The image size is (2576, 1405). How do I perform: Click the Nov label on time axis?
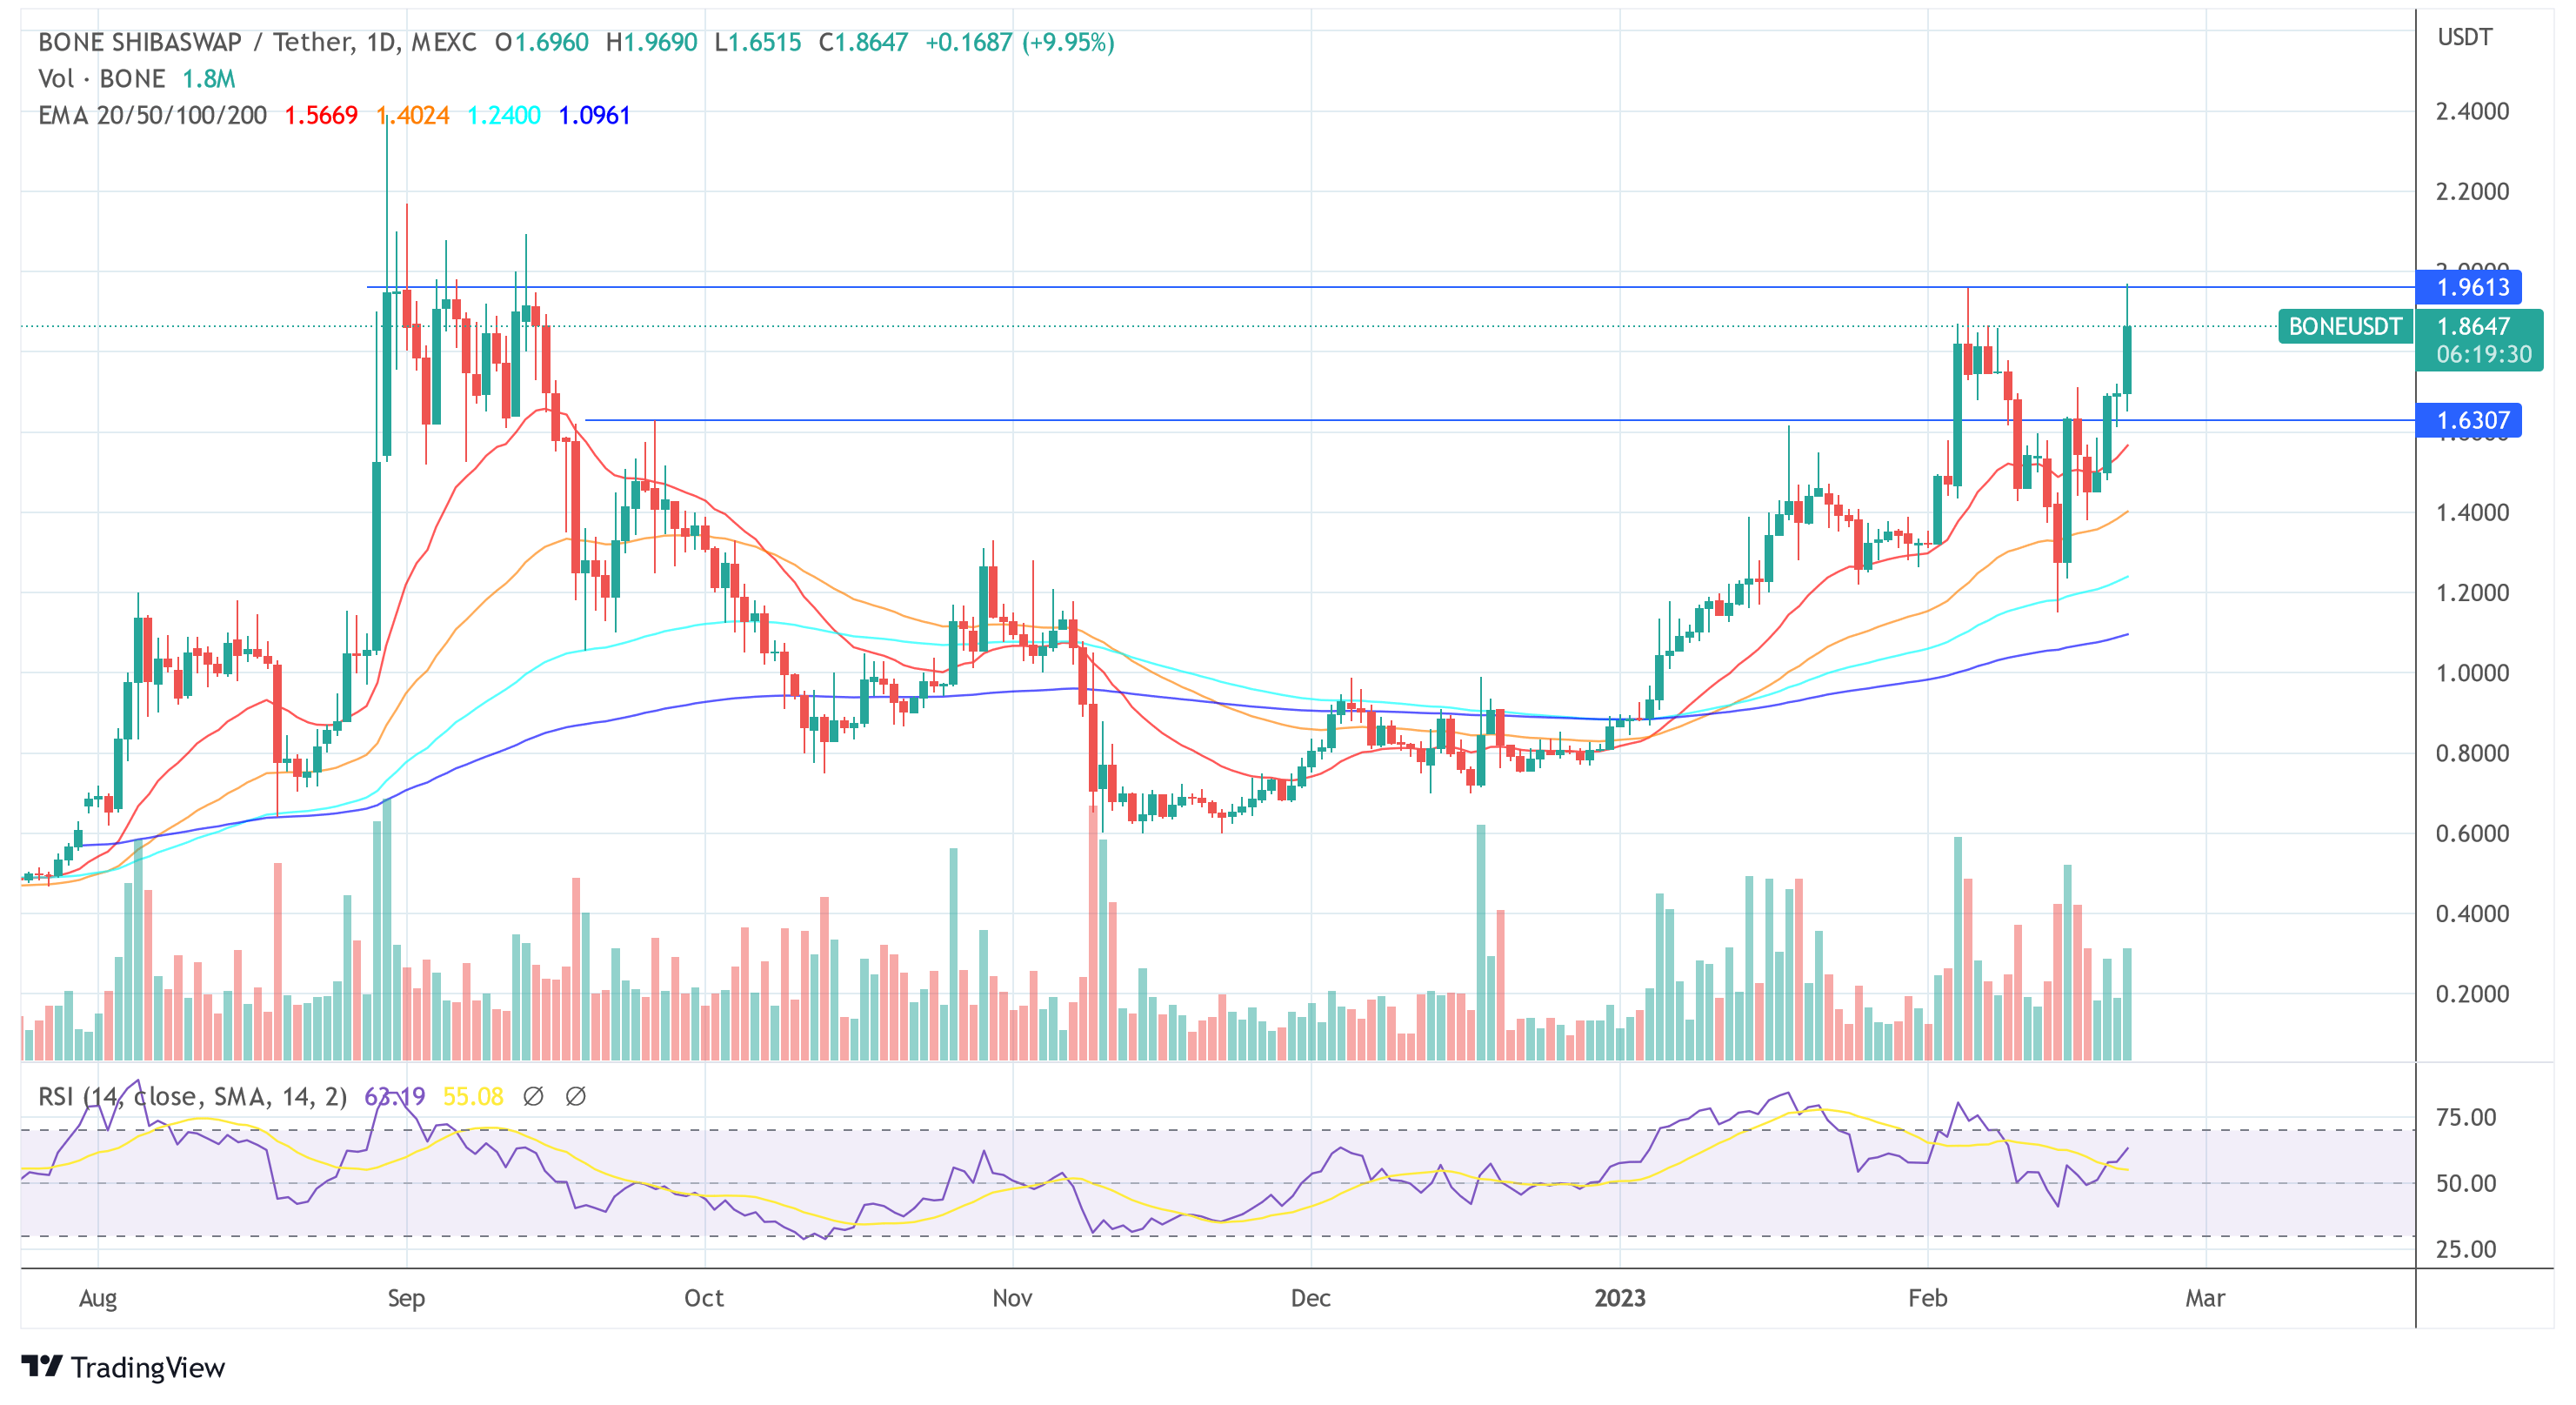(1012, 1299)
